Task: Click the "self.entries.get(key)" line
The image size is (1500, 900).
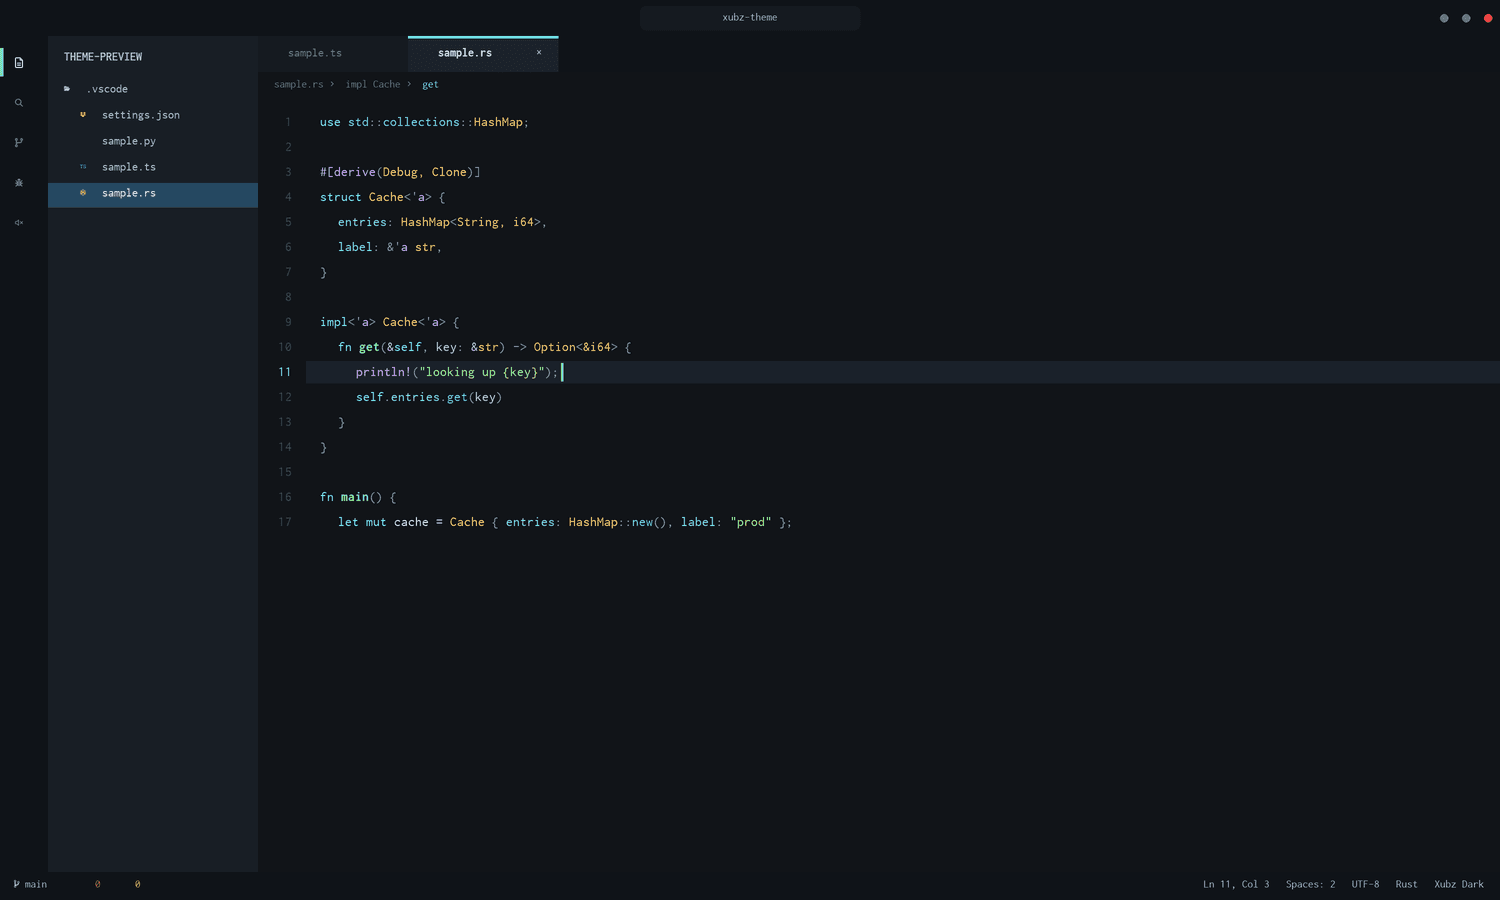Action: (x=429, y=397)
